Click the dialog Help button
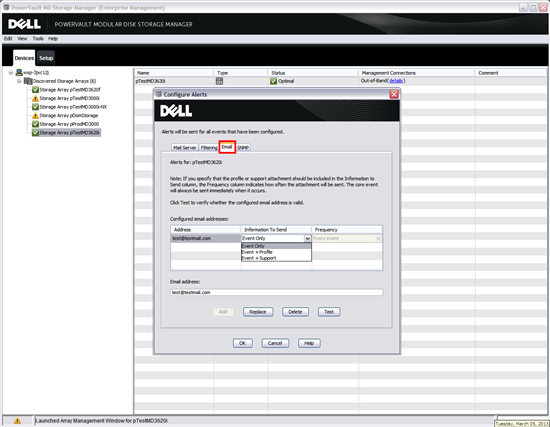This screenshot has height=427, width=550. pos(309,343)
